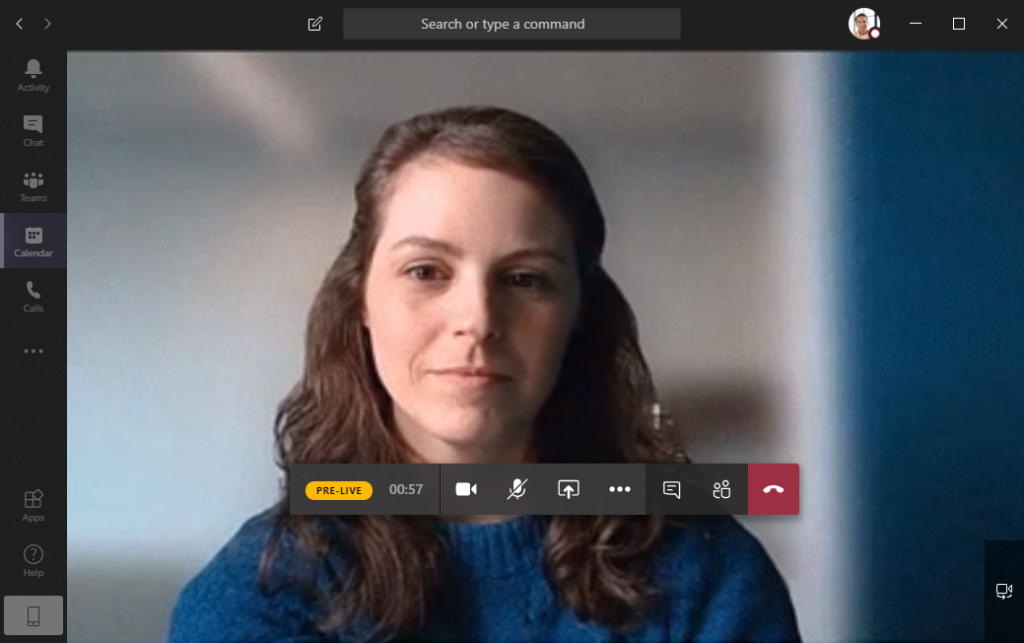Show more apps via sidebar ellipsis
Screen dimensions: 1024x643
click(x=33, y=351)
